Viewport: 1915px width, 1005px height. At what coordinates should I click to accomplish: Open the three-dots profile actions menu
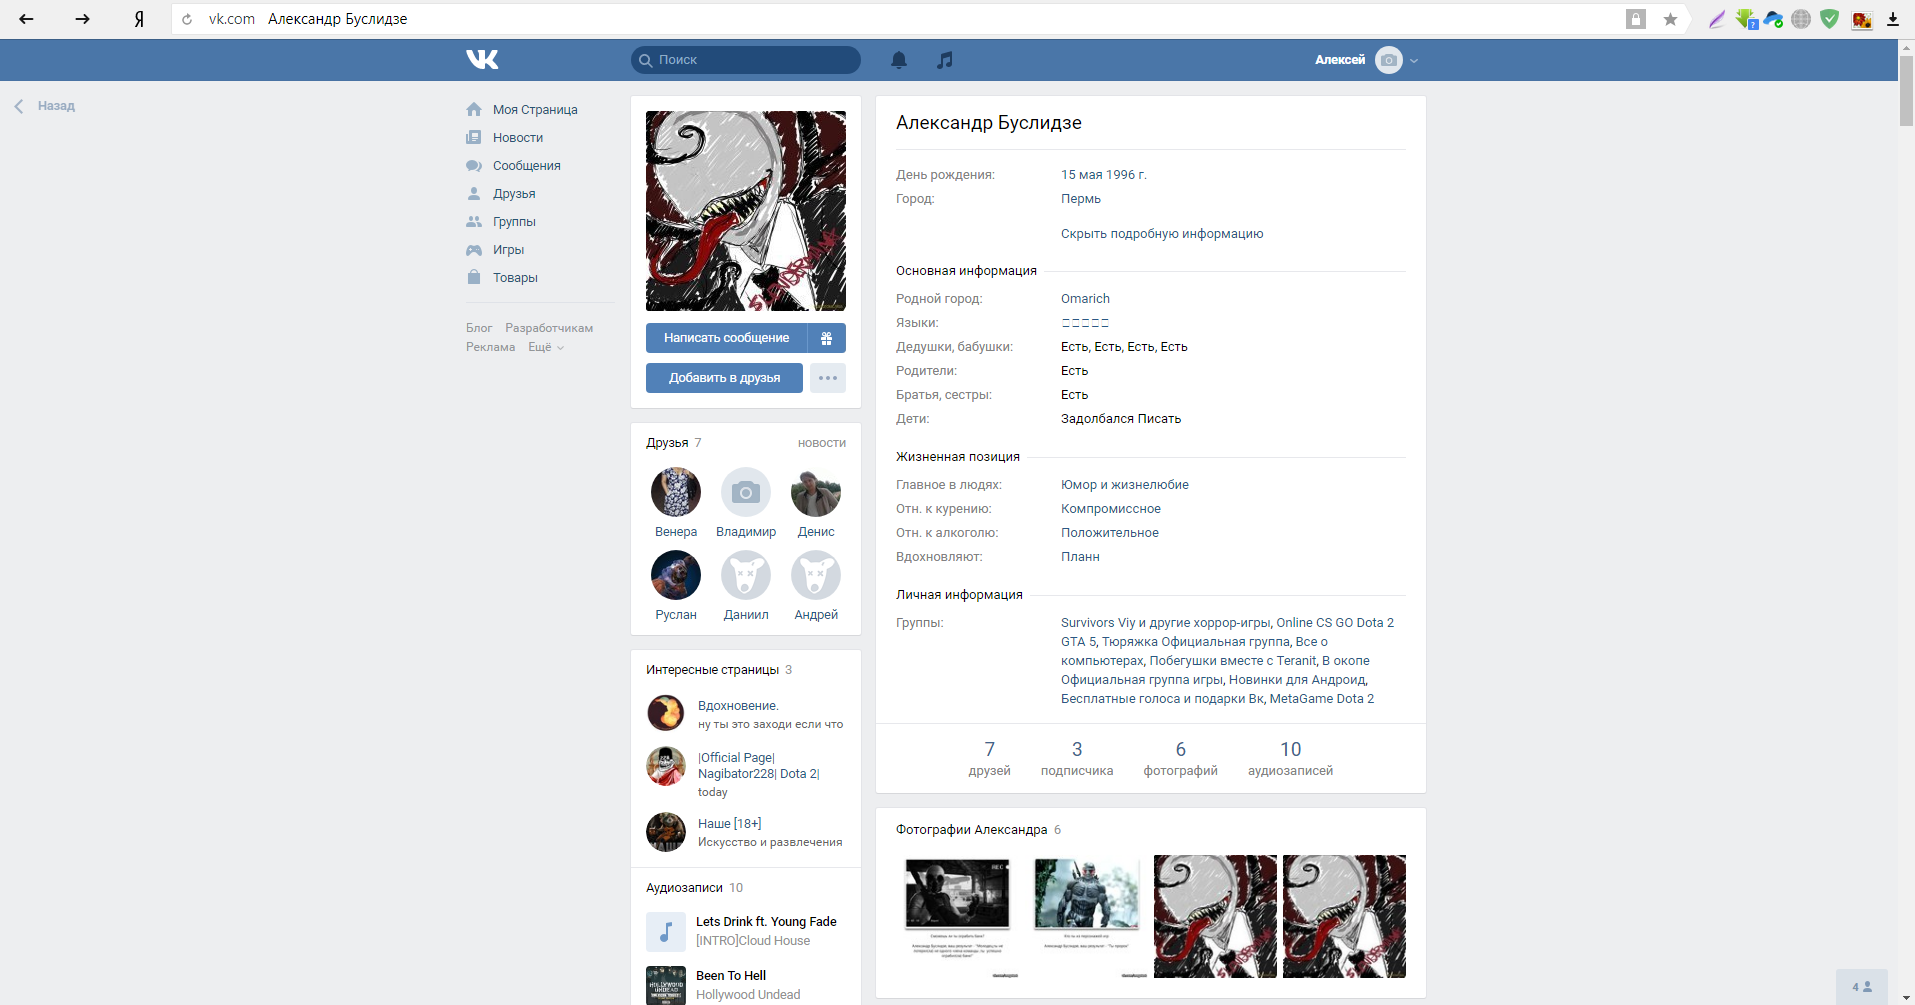pos(828,378)
